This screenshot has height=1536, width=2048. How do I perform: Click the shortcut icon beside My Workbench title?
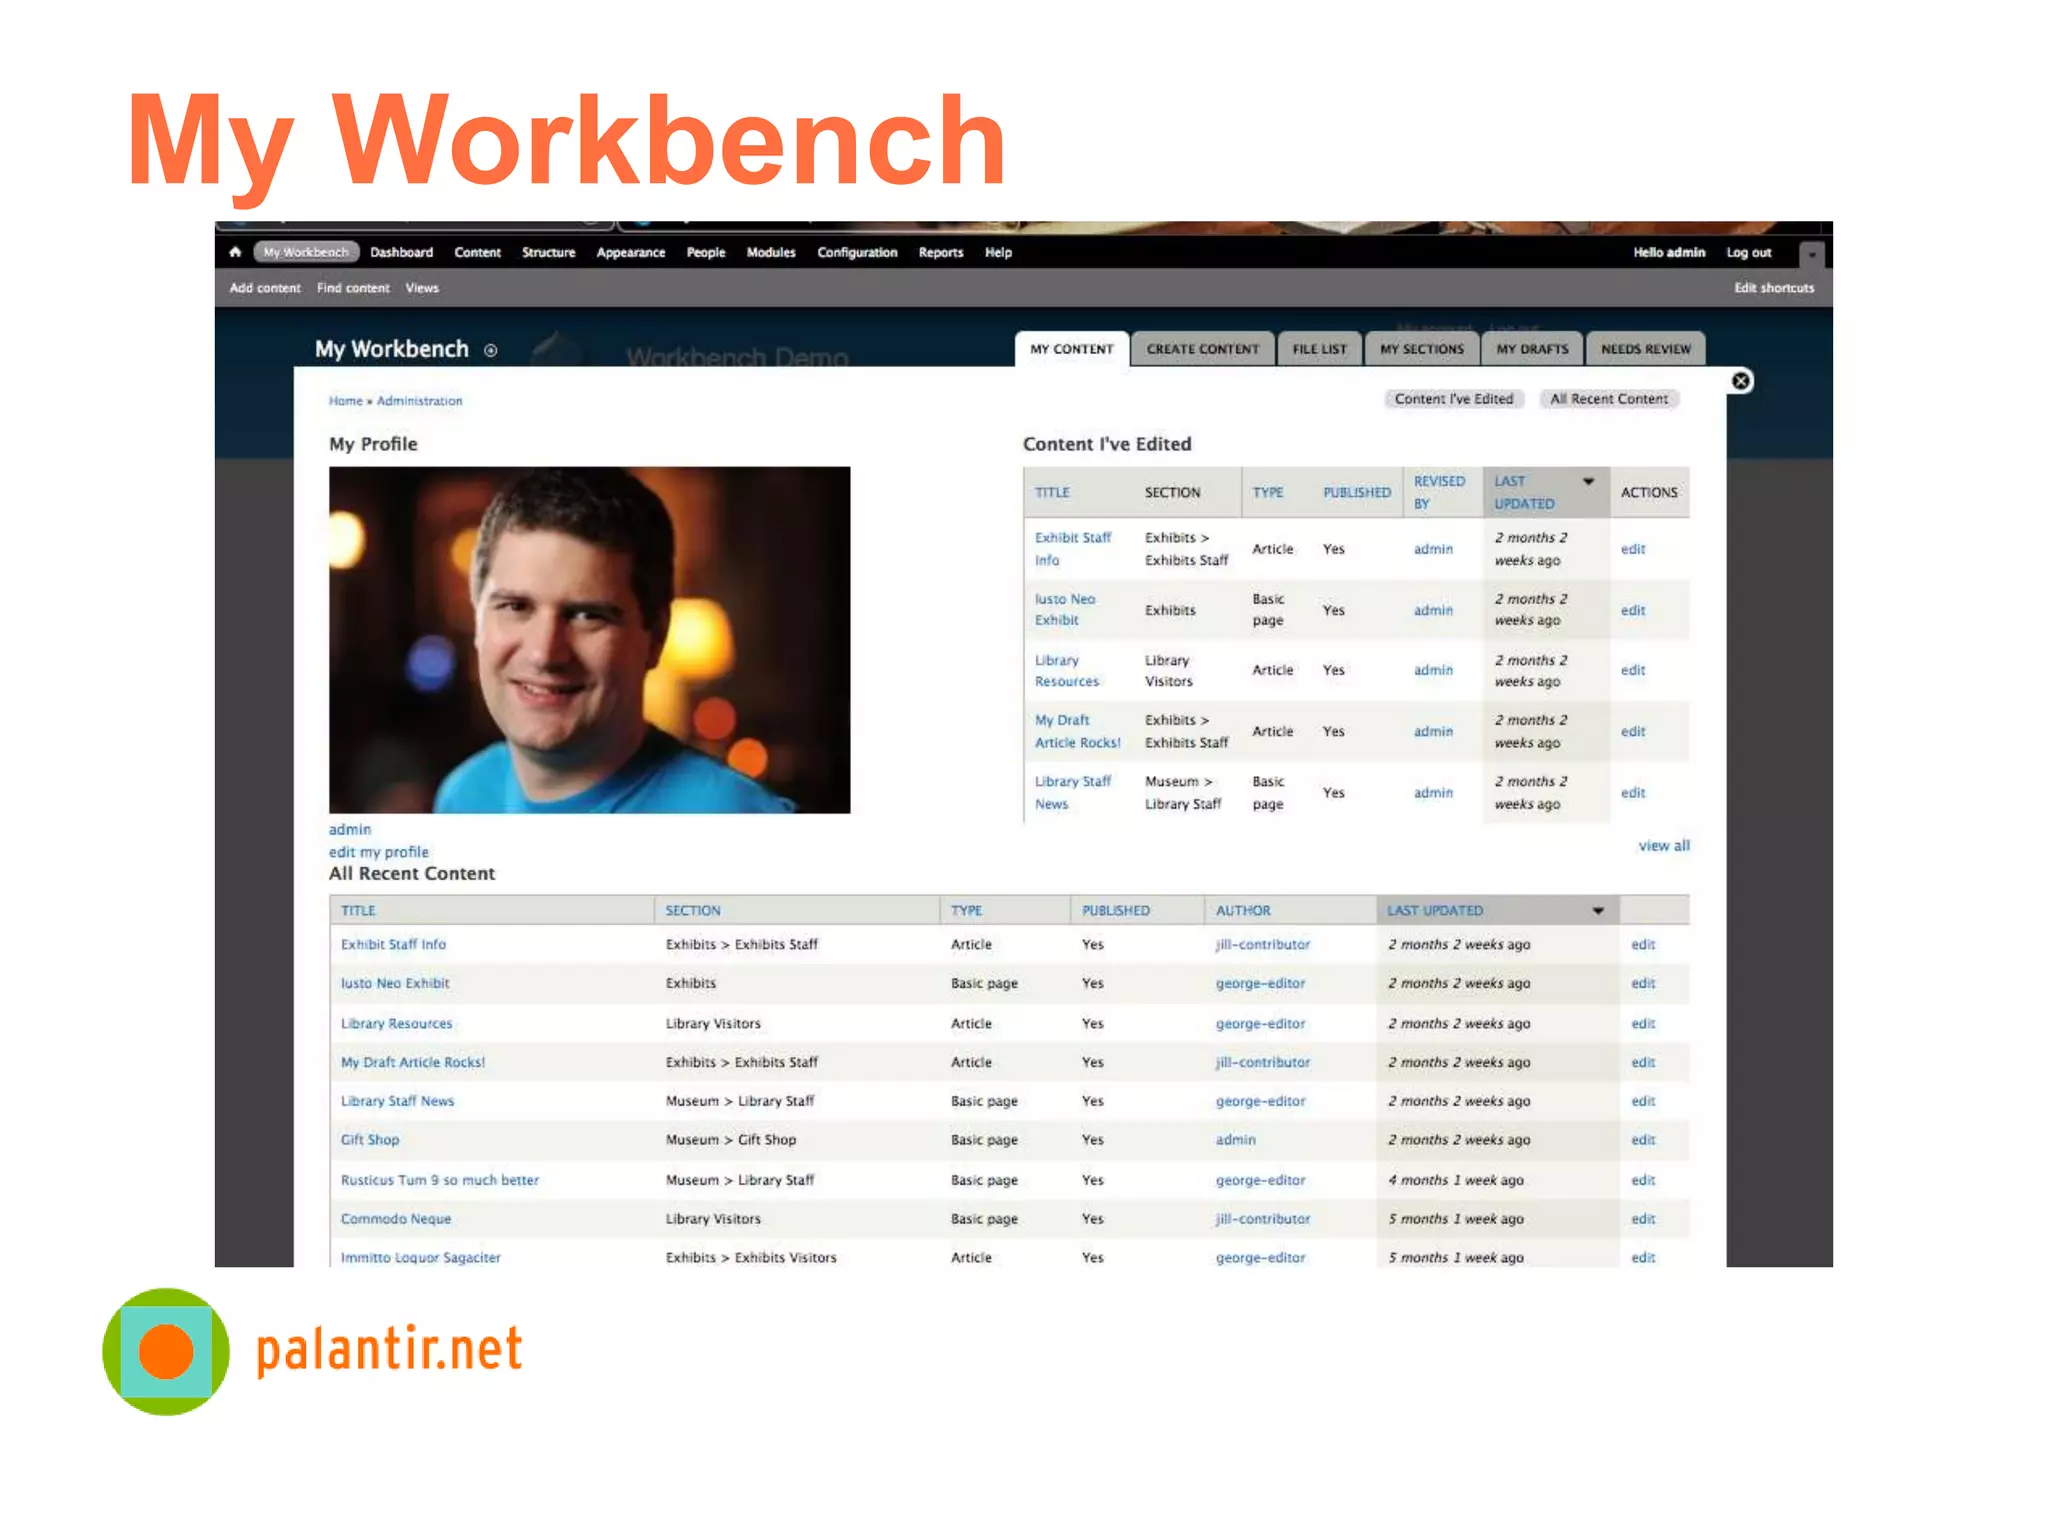(491, 350)
